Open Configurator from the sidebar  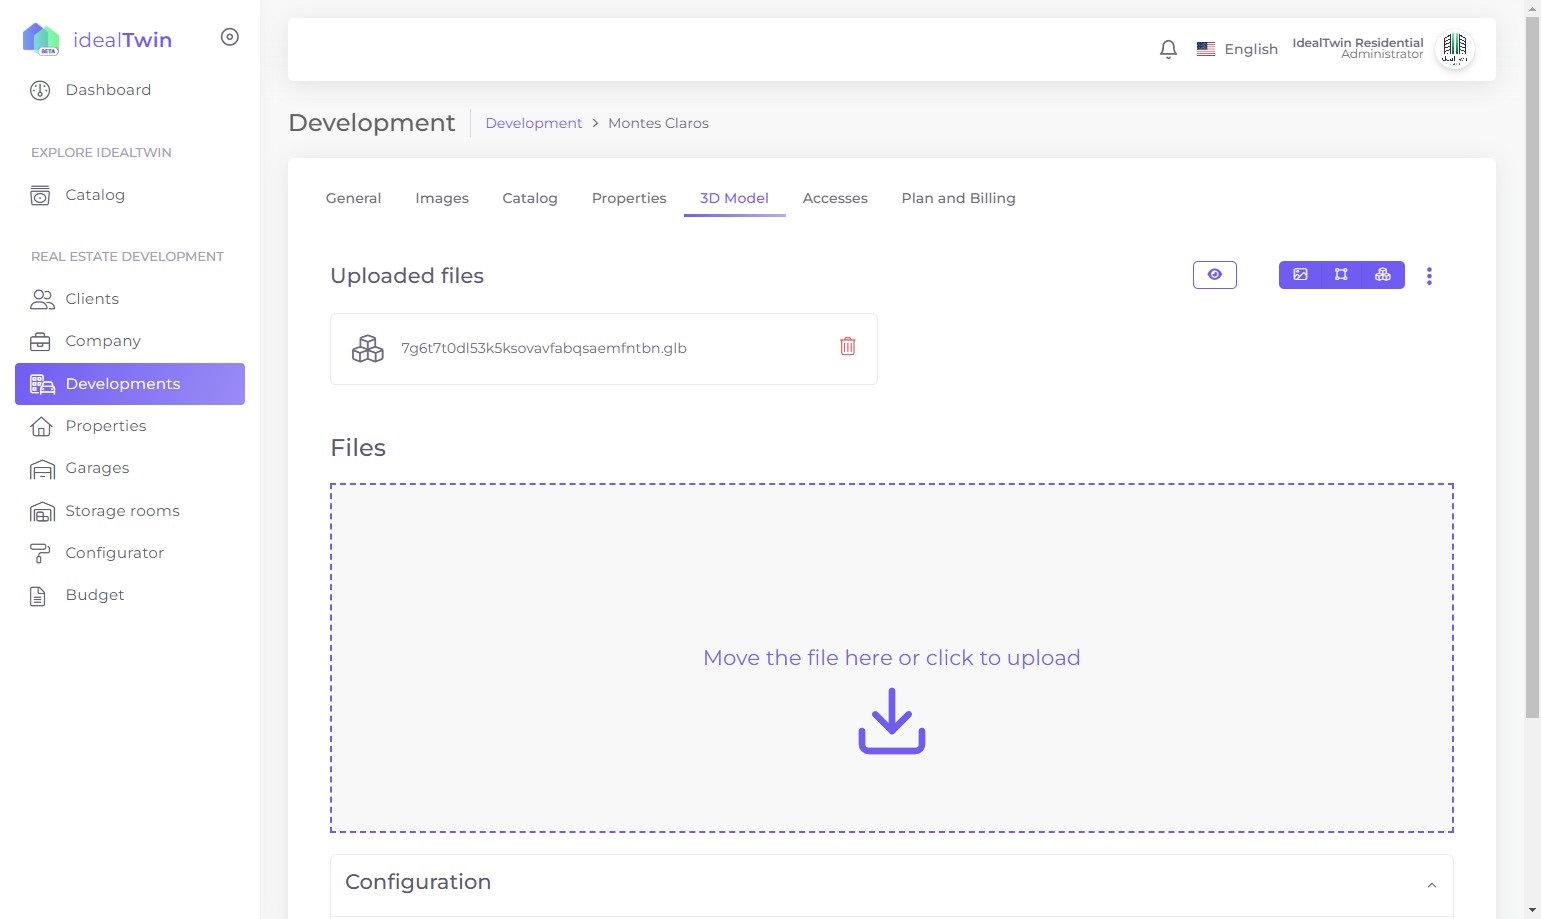coord(114,553)
